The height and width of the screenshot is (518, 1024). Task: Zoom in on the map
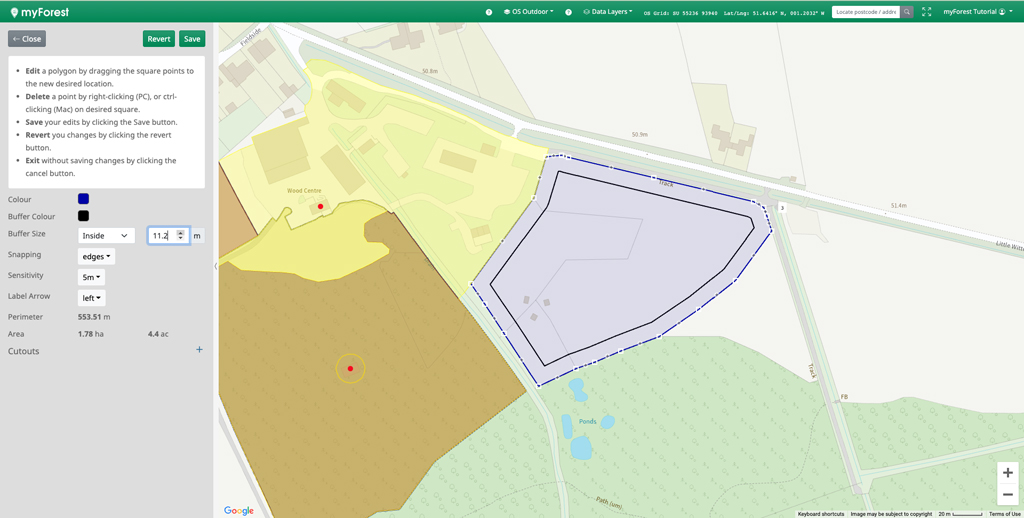[x=1007, y=473]
